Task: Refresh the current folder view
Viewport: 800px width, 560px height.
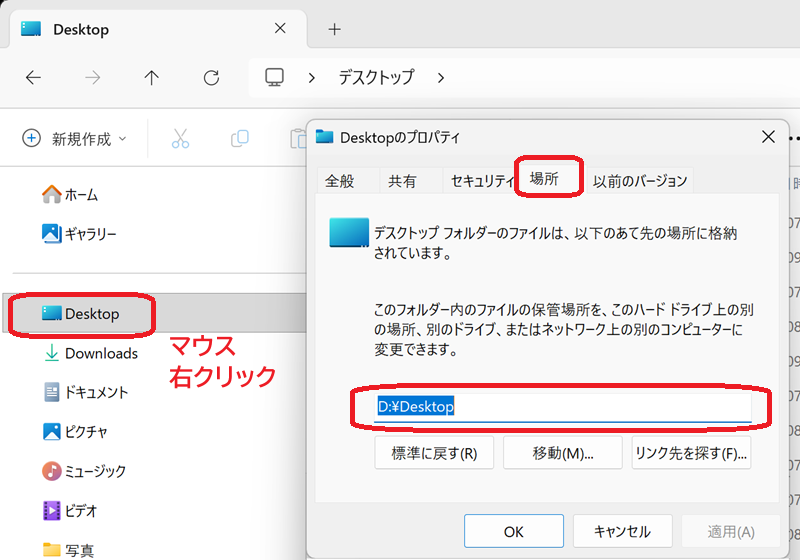Action: tap(211, 78)
